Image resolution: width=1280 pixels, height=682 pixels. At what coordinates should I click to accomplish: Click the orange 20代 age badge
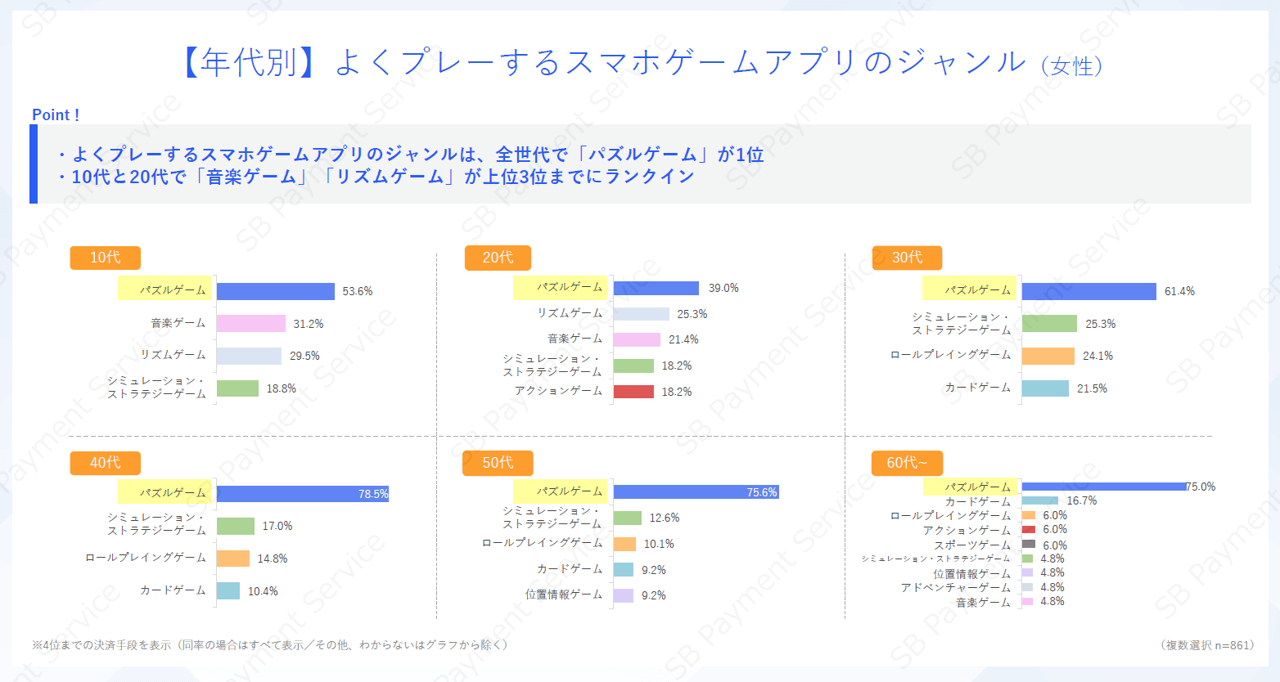497,258
